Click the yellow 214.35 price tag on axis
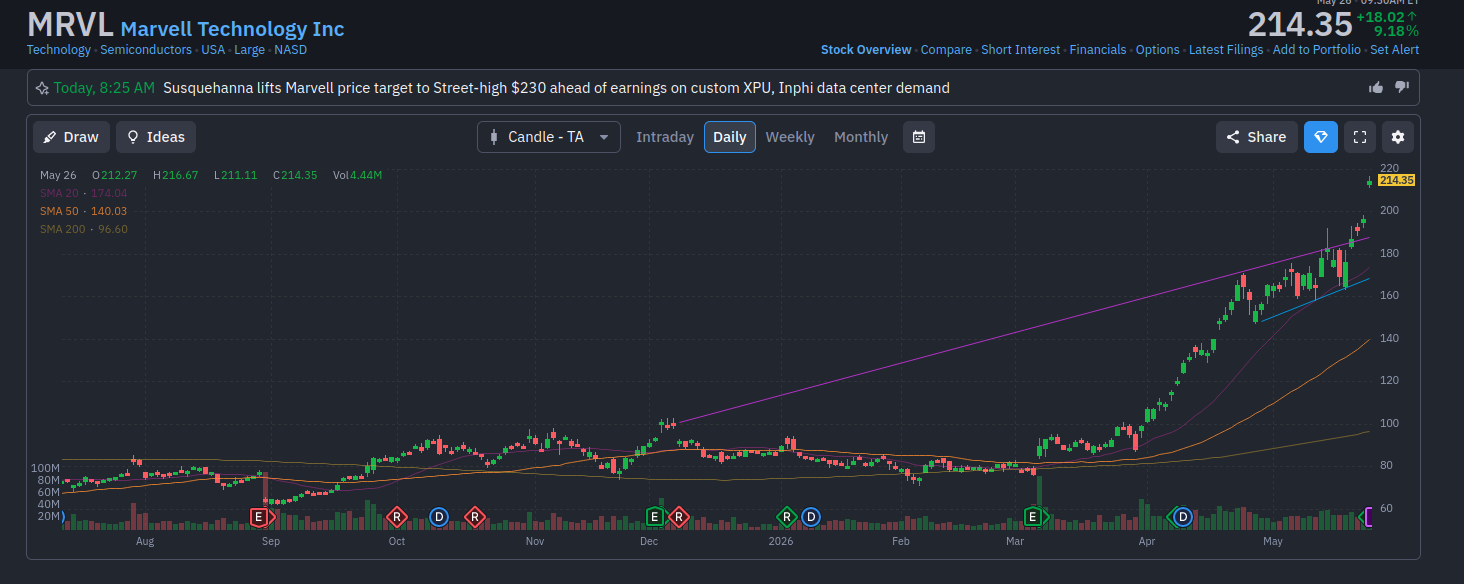This screenshot has width=1464, height=584. click(x=1396, y=180)
